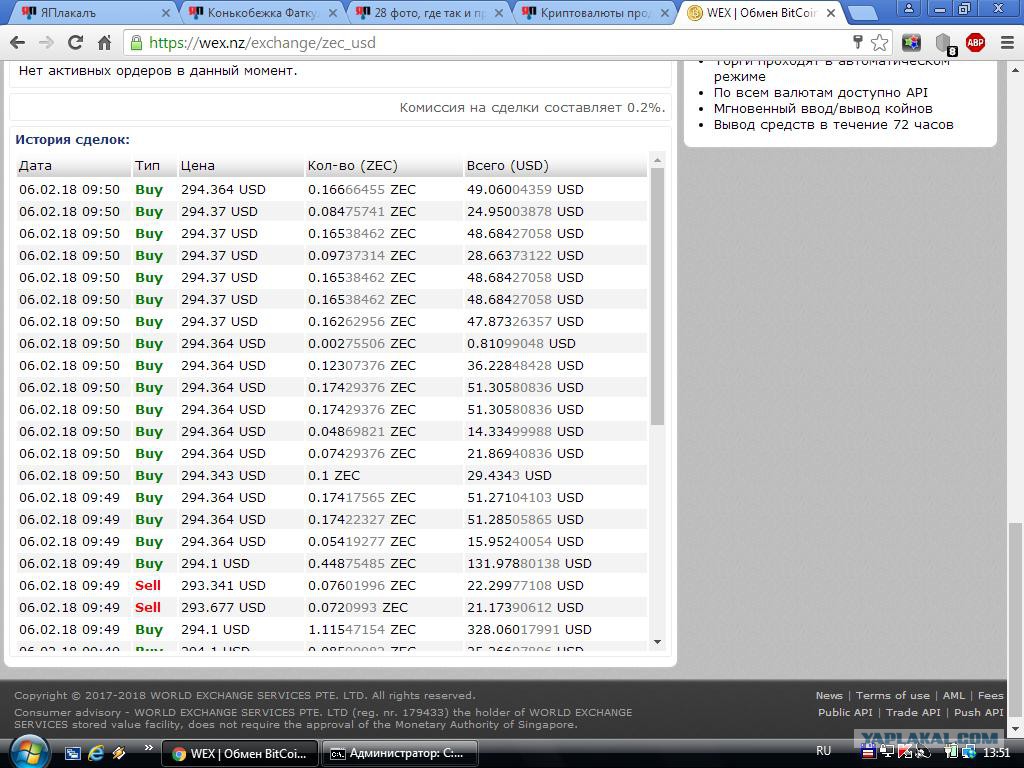Click the История сделок heading
Viewport: 1024px width, 768px height.
click(72, 140)
